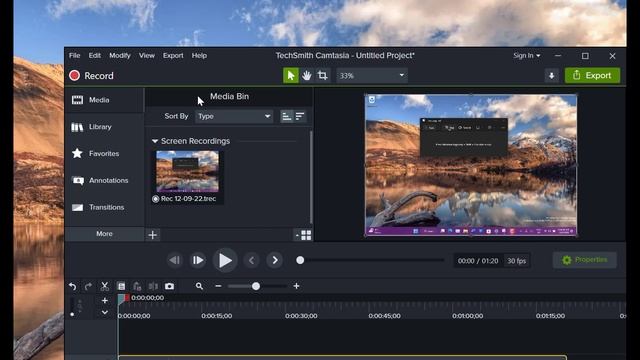The width and height of the screenshot is (640, 360).
Task: Sort media bin in descending order
Action: point(300,116)
